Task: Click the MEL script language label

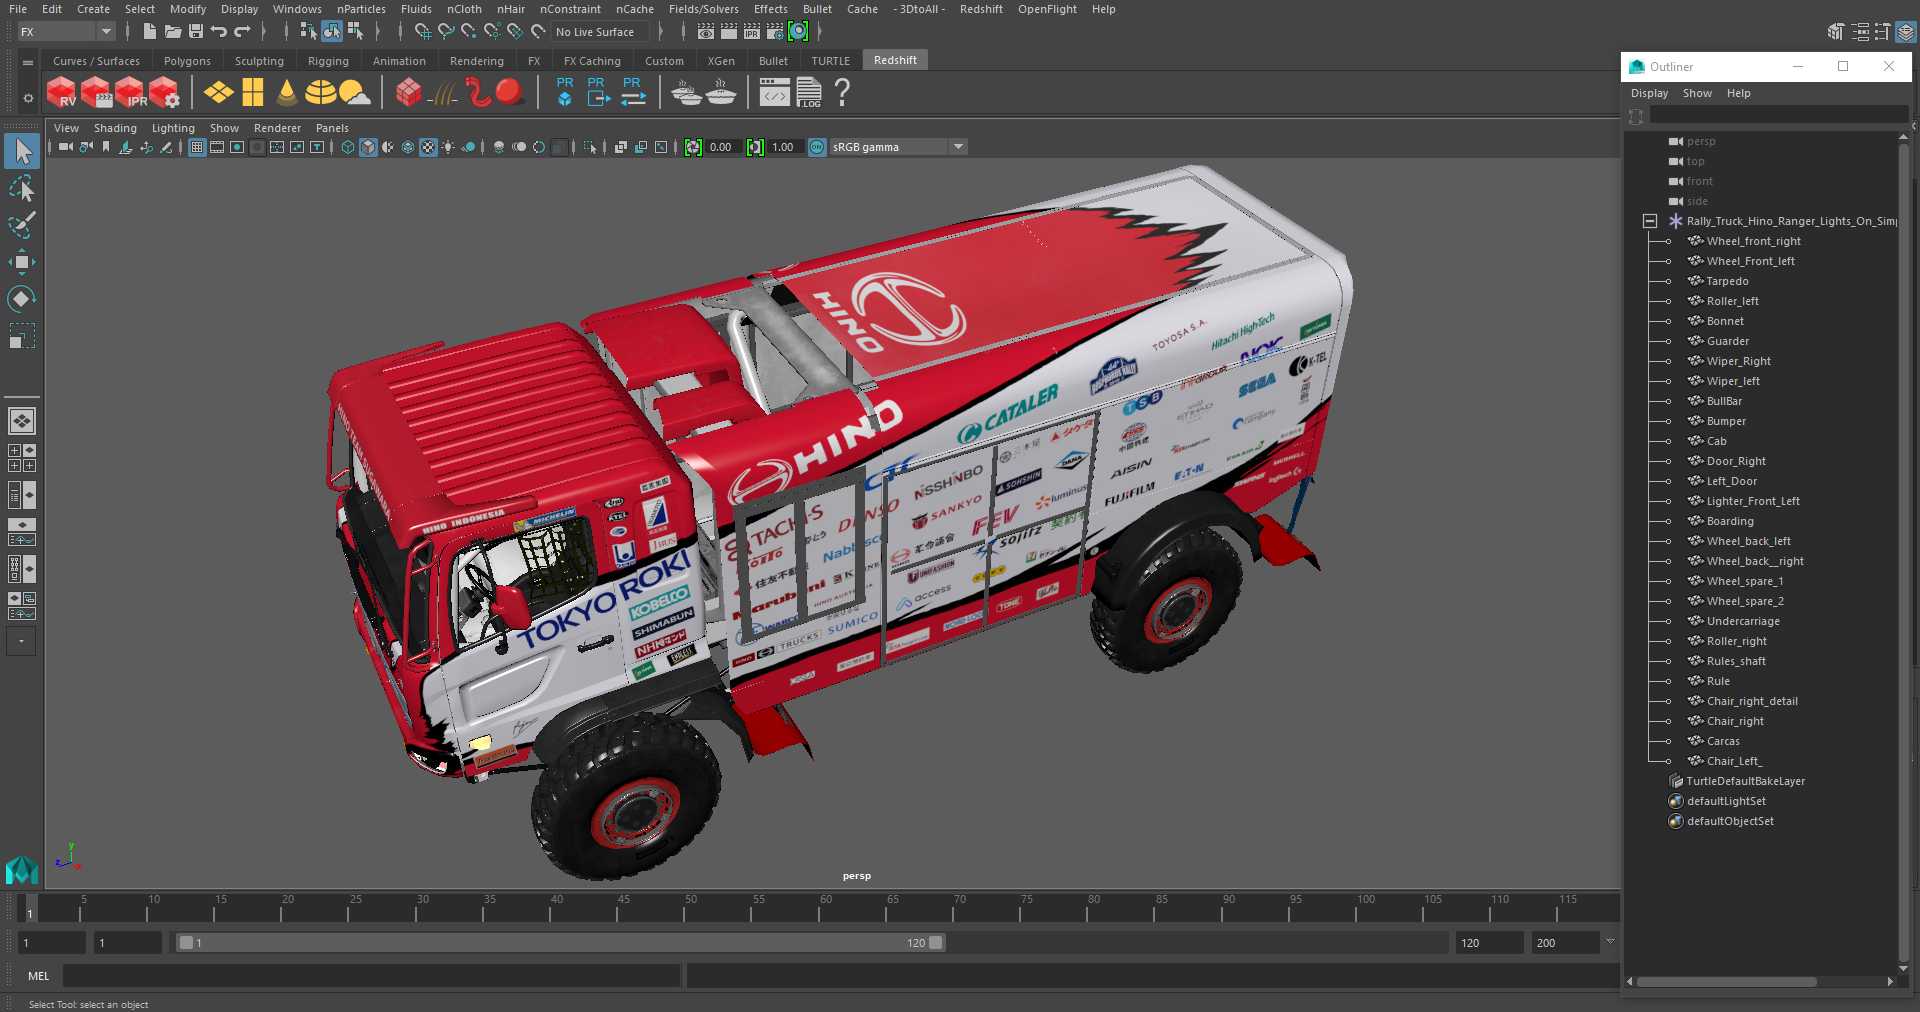Action: click(x=38, y=976)
